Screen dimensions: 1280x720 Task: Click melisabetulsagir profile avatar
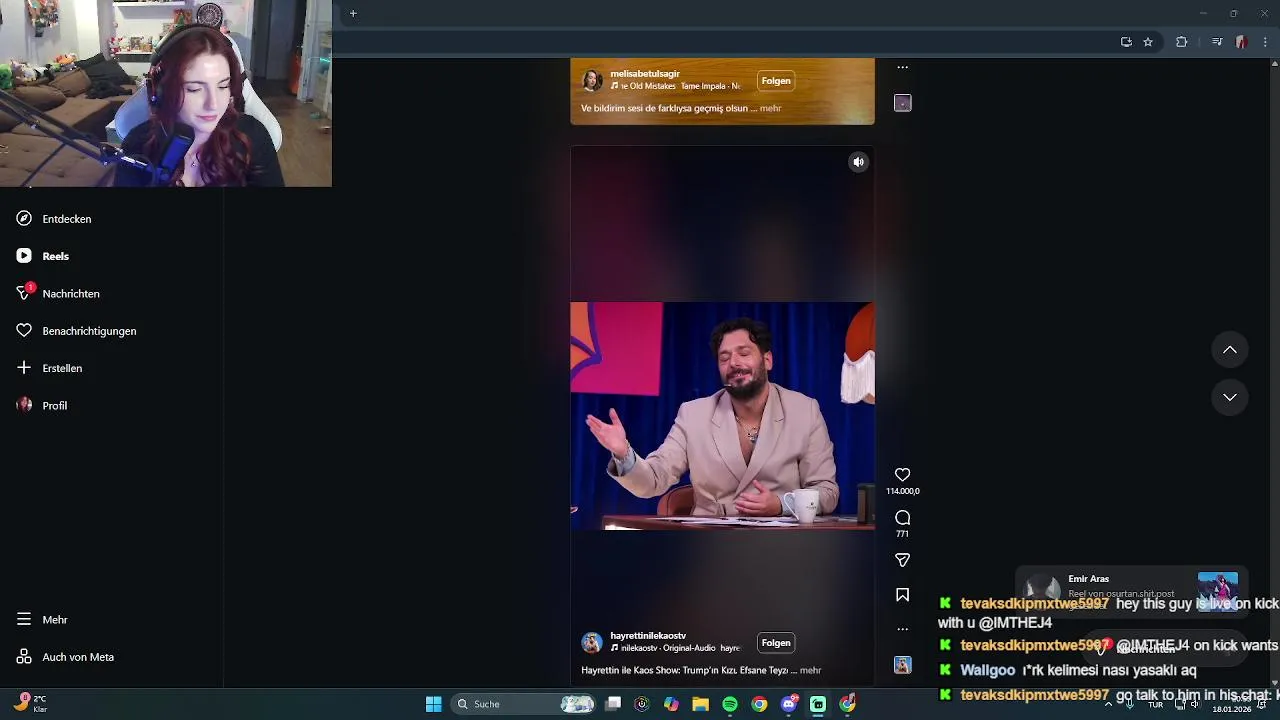(x=592, y=81)
